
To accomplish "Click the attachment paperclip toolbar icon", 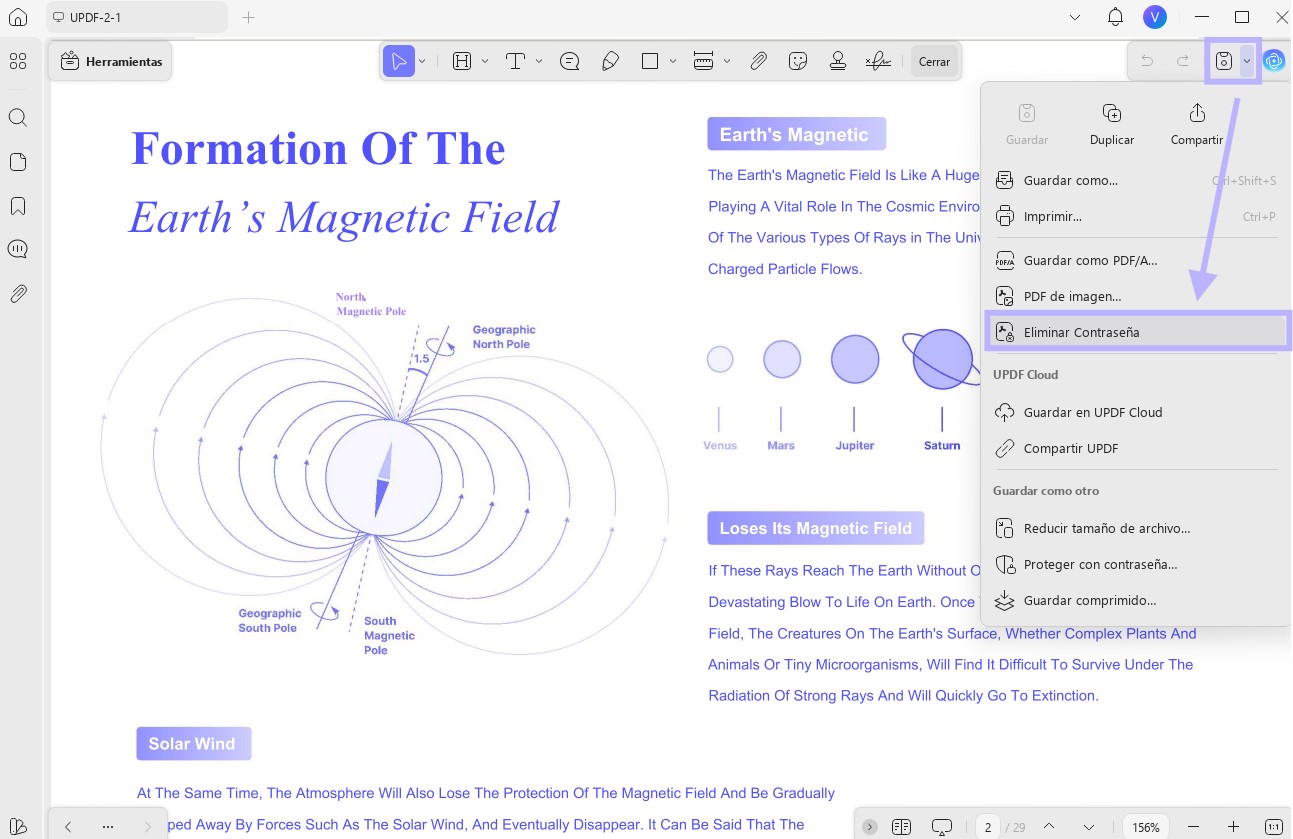I will pos(759,62).
